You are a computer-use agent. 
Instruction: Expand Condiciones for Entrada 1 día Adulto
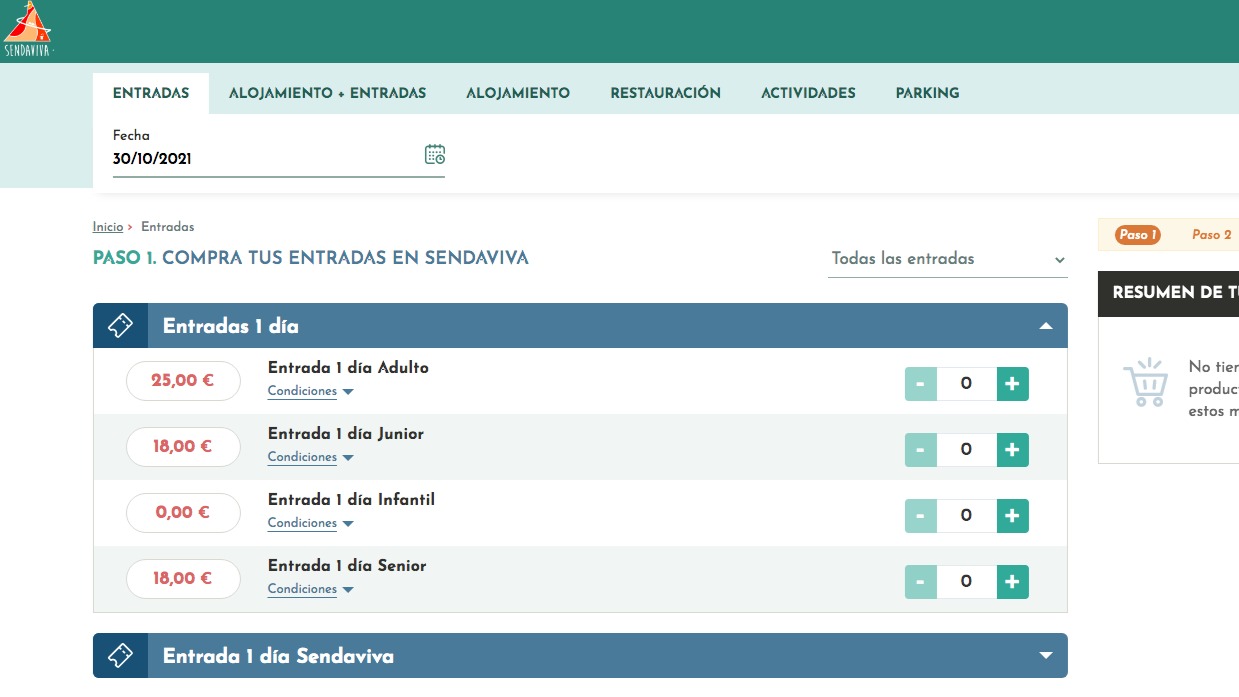(x=302, y=391)
